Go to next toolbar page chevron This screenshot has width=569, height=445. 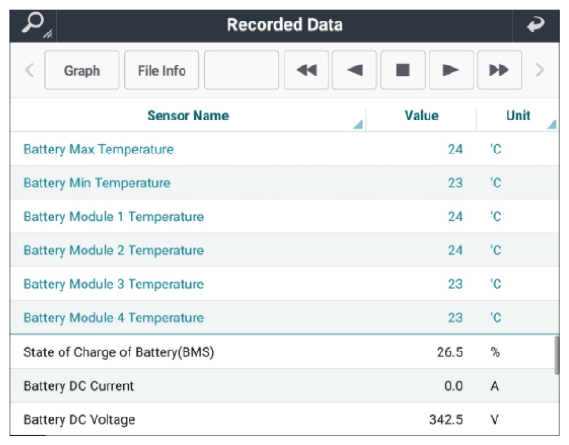click(x=540, y=70)
